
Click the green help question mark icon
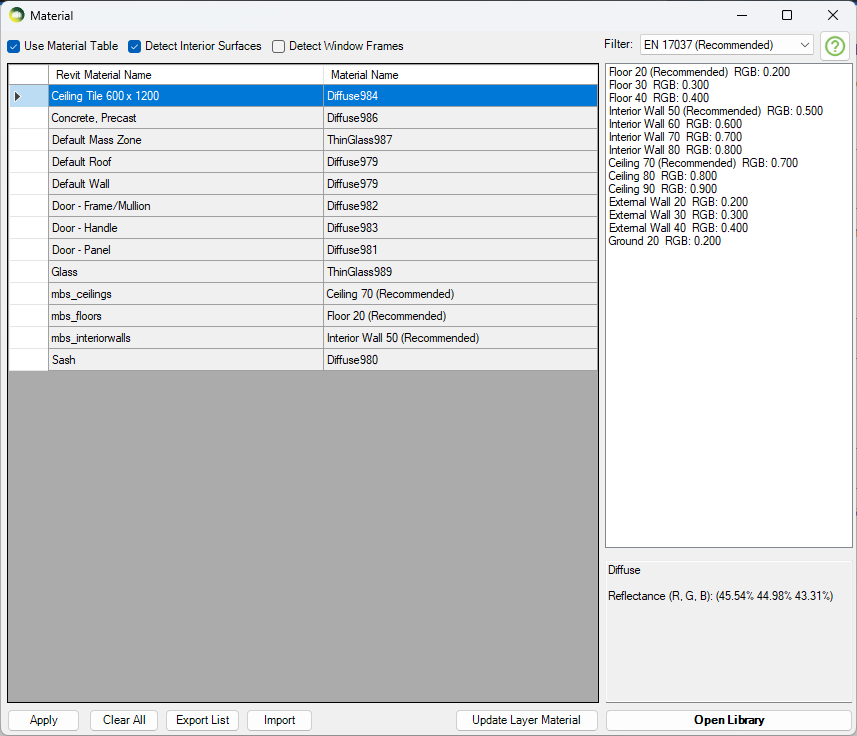pos(835,46)
